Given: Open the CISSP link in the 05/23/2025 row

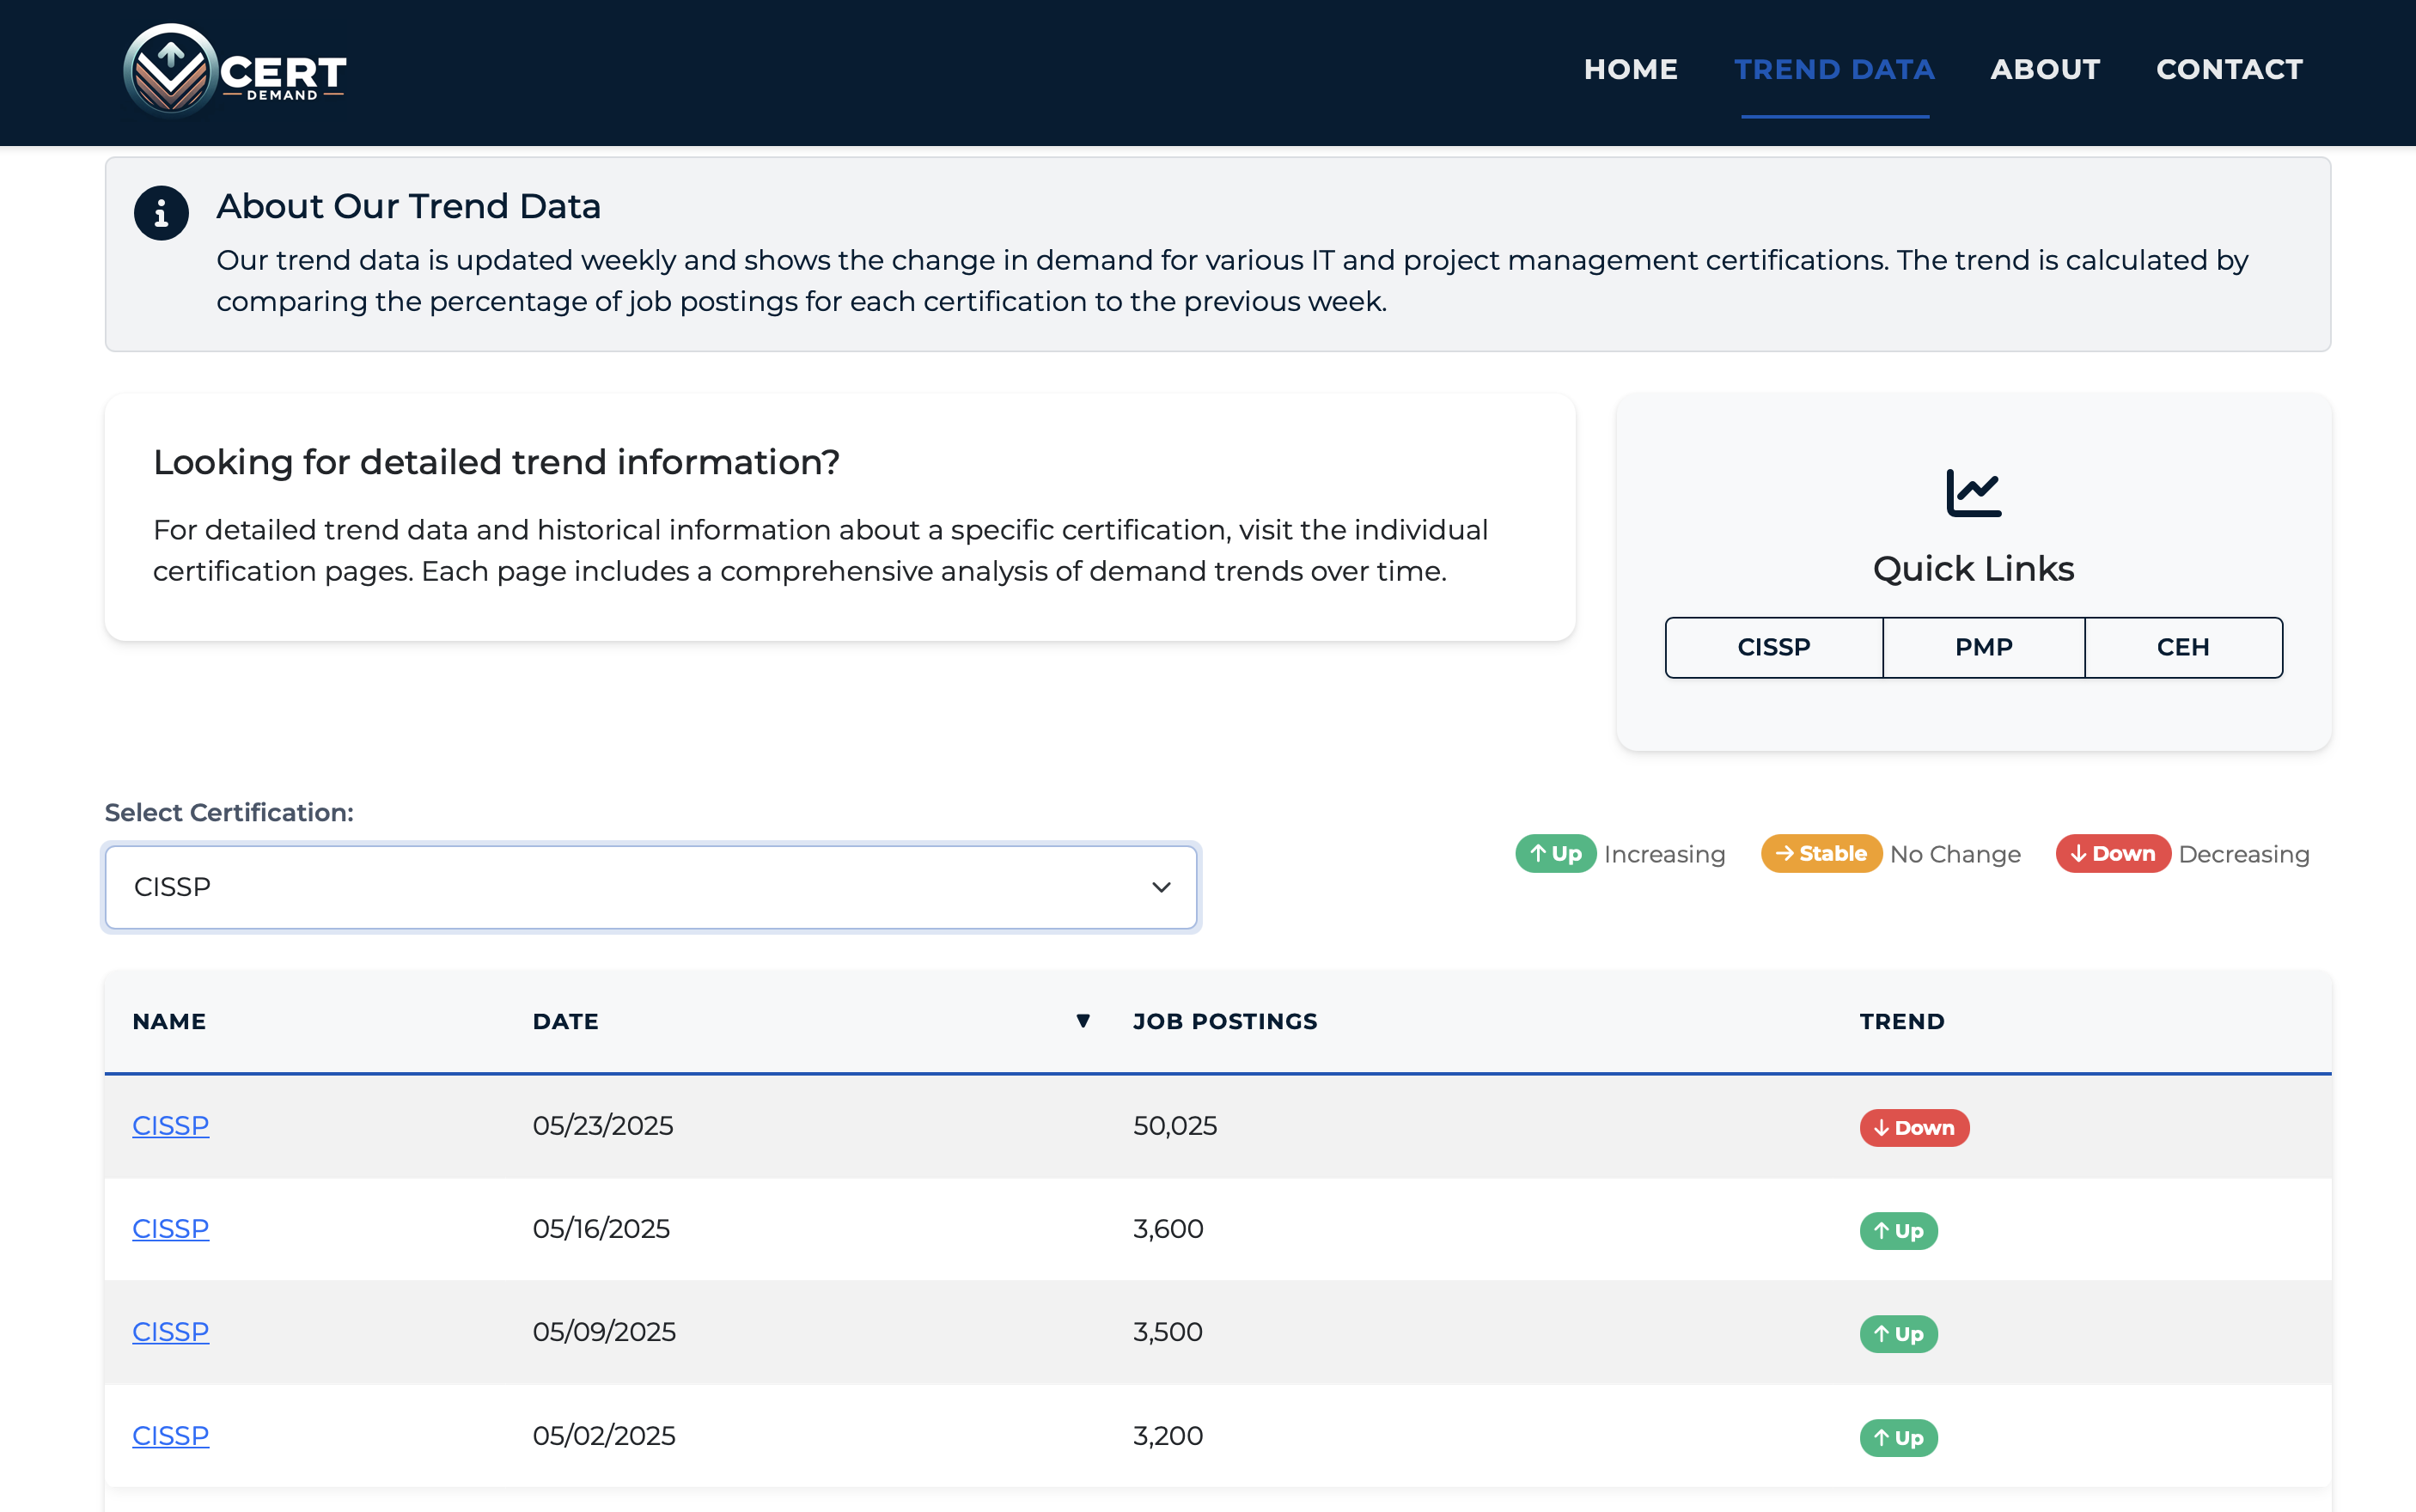Looking at the screenshot, I should pos(171,1125).
